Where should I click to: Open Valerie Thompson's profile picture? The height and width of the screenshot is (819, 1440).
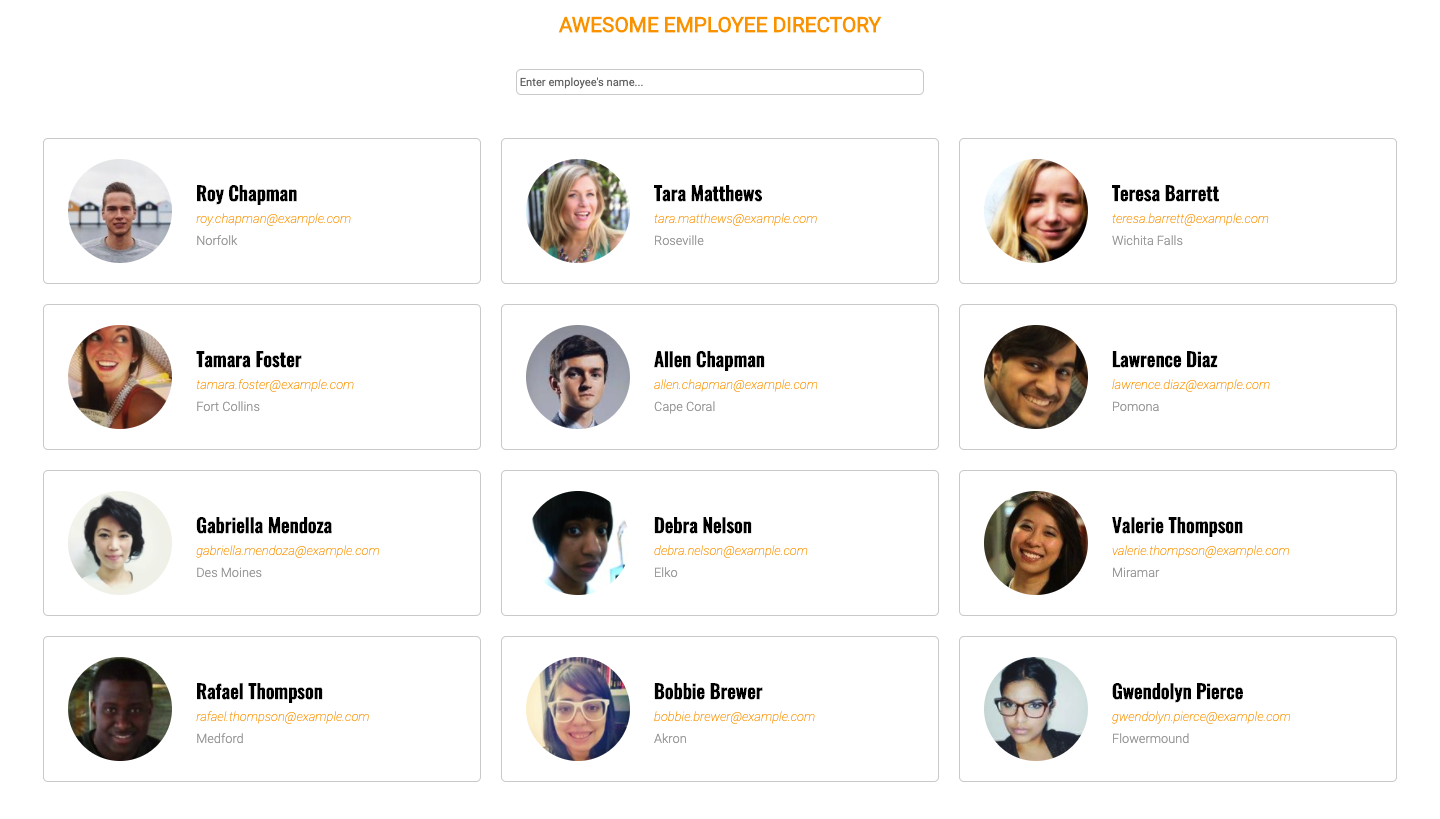[1036, 543]
